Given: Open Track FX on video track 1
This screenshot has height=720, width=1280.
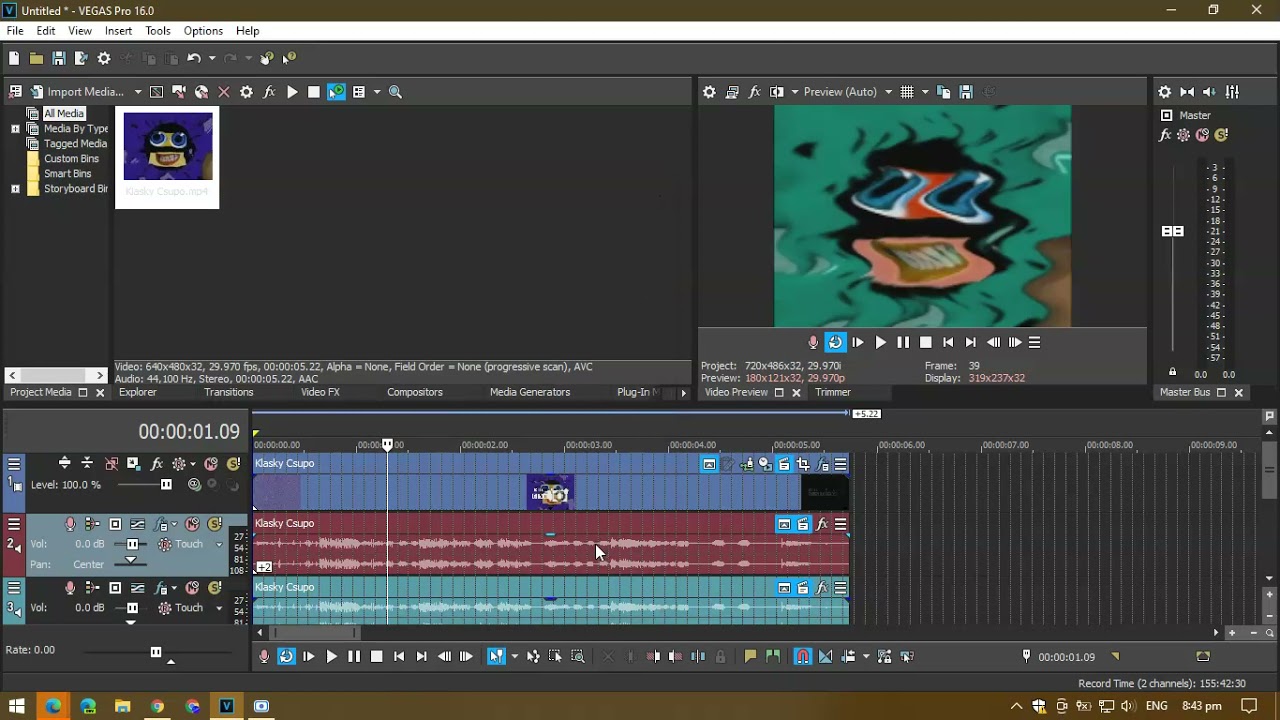Looking at the screenshot, I should 157,464.
